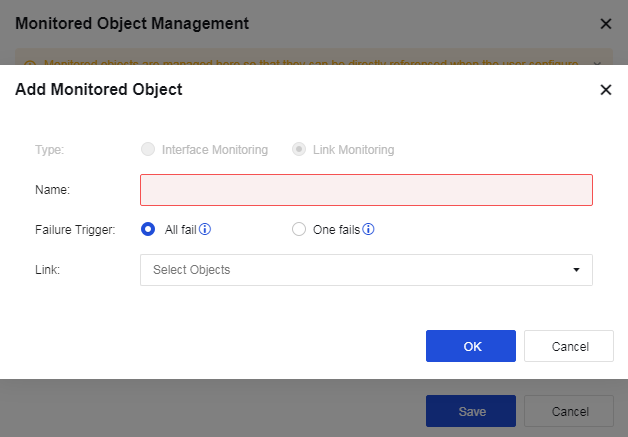This screenshot has height=437, width=628.
Task: Click the Link dropdown arrow
Action: (x=576, y=270)
